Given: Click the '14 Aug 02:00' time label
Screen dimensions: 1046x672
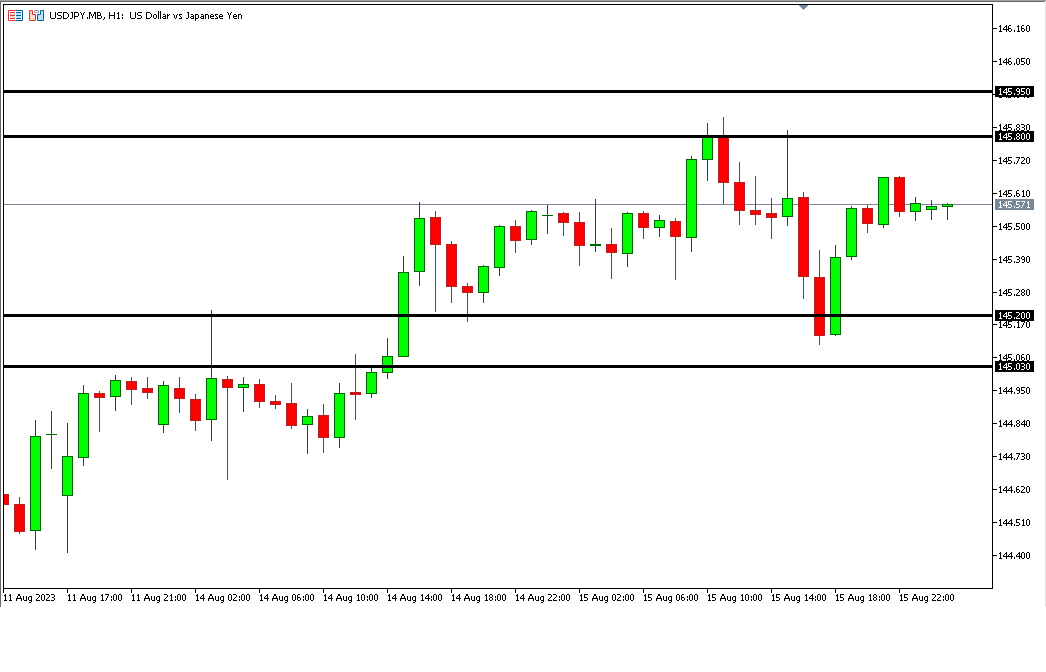Looking at the screenshot, I should point(223,597).
